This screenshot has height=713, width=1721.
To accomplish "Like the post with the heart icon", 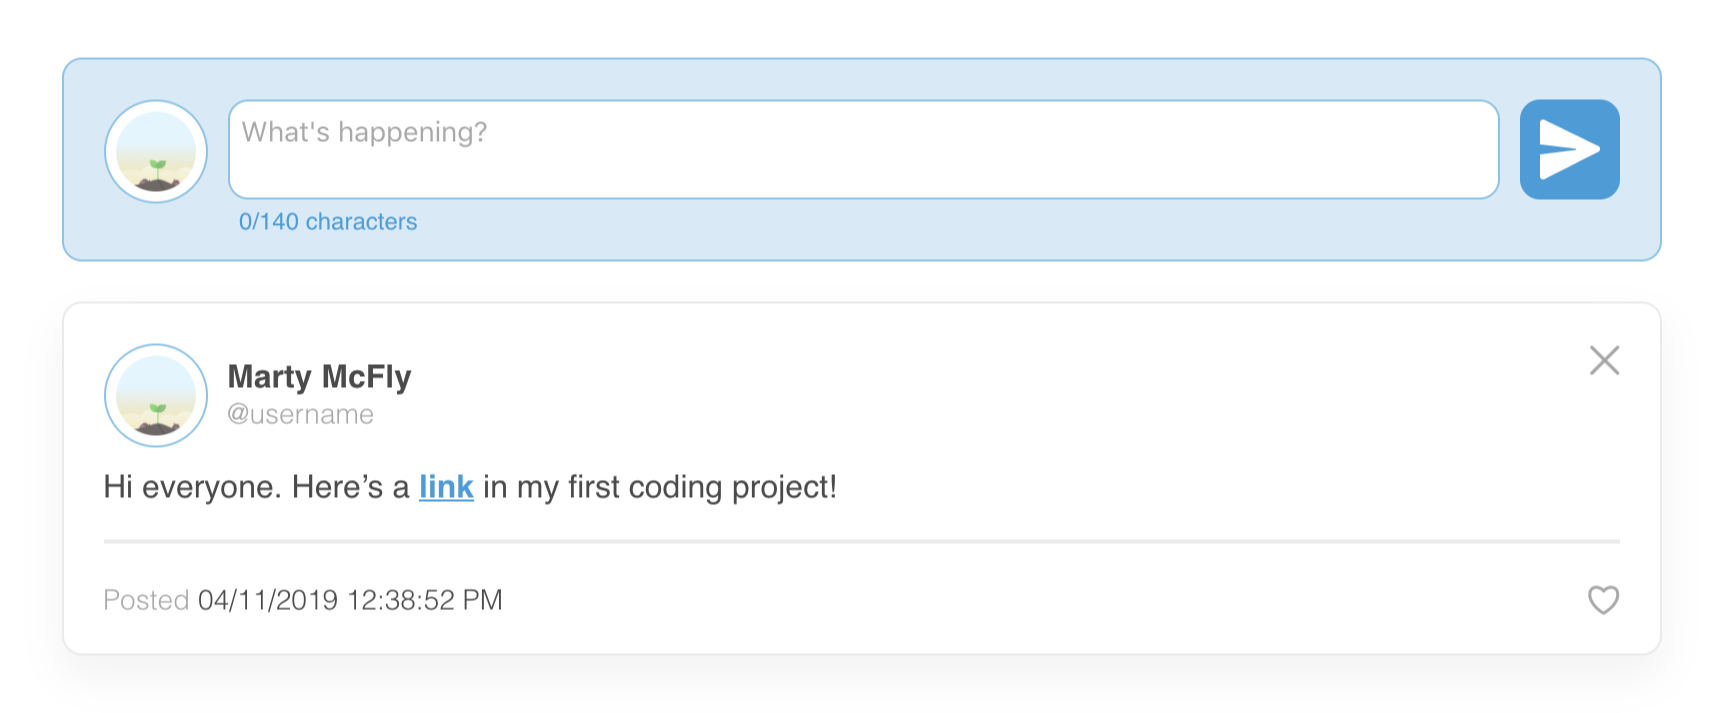I will pos(1603,599).
